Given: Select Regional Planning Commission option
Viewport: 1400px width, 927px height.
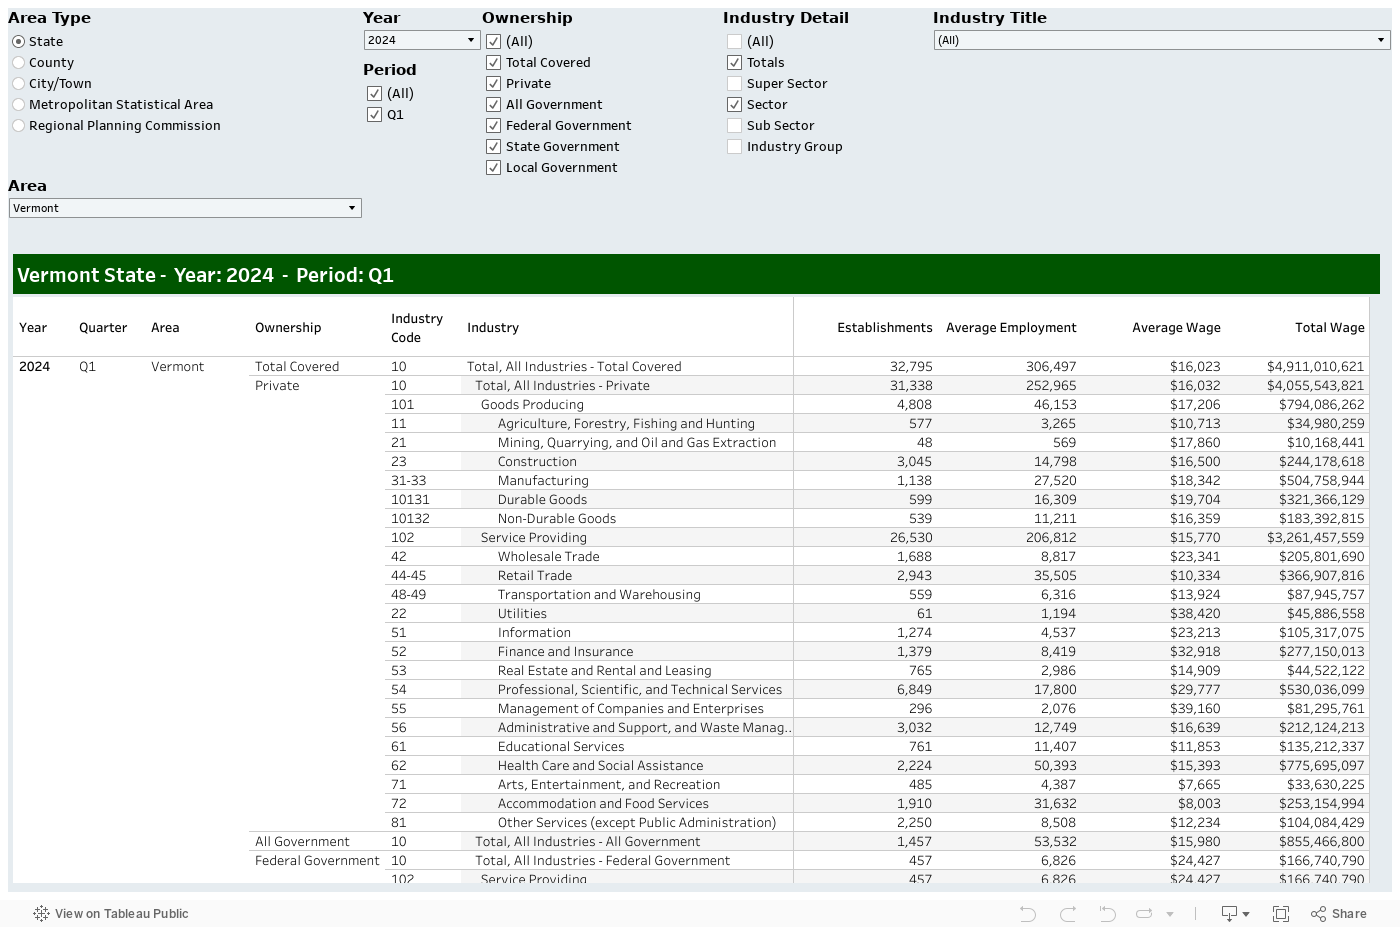Looking at the screenshot, I should tap(19, 125).
